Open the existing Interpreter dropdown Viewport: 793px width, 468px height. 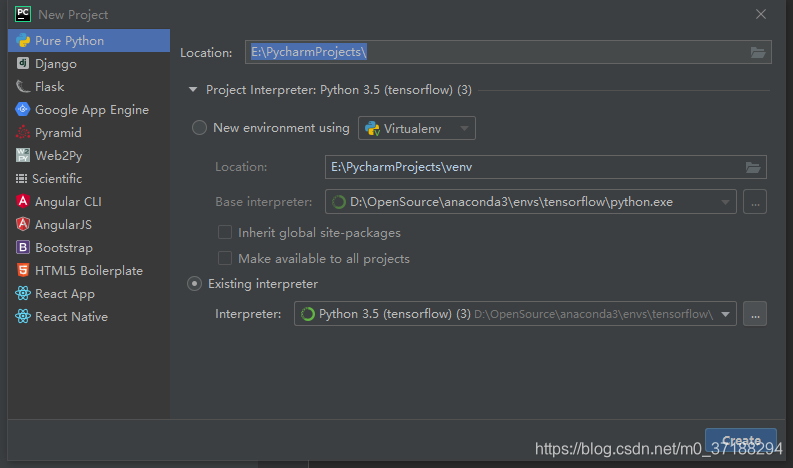[515, 314]
